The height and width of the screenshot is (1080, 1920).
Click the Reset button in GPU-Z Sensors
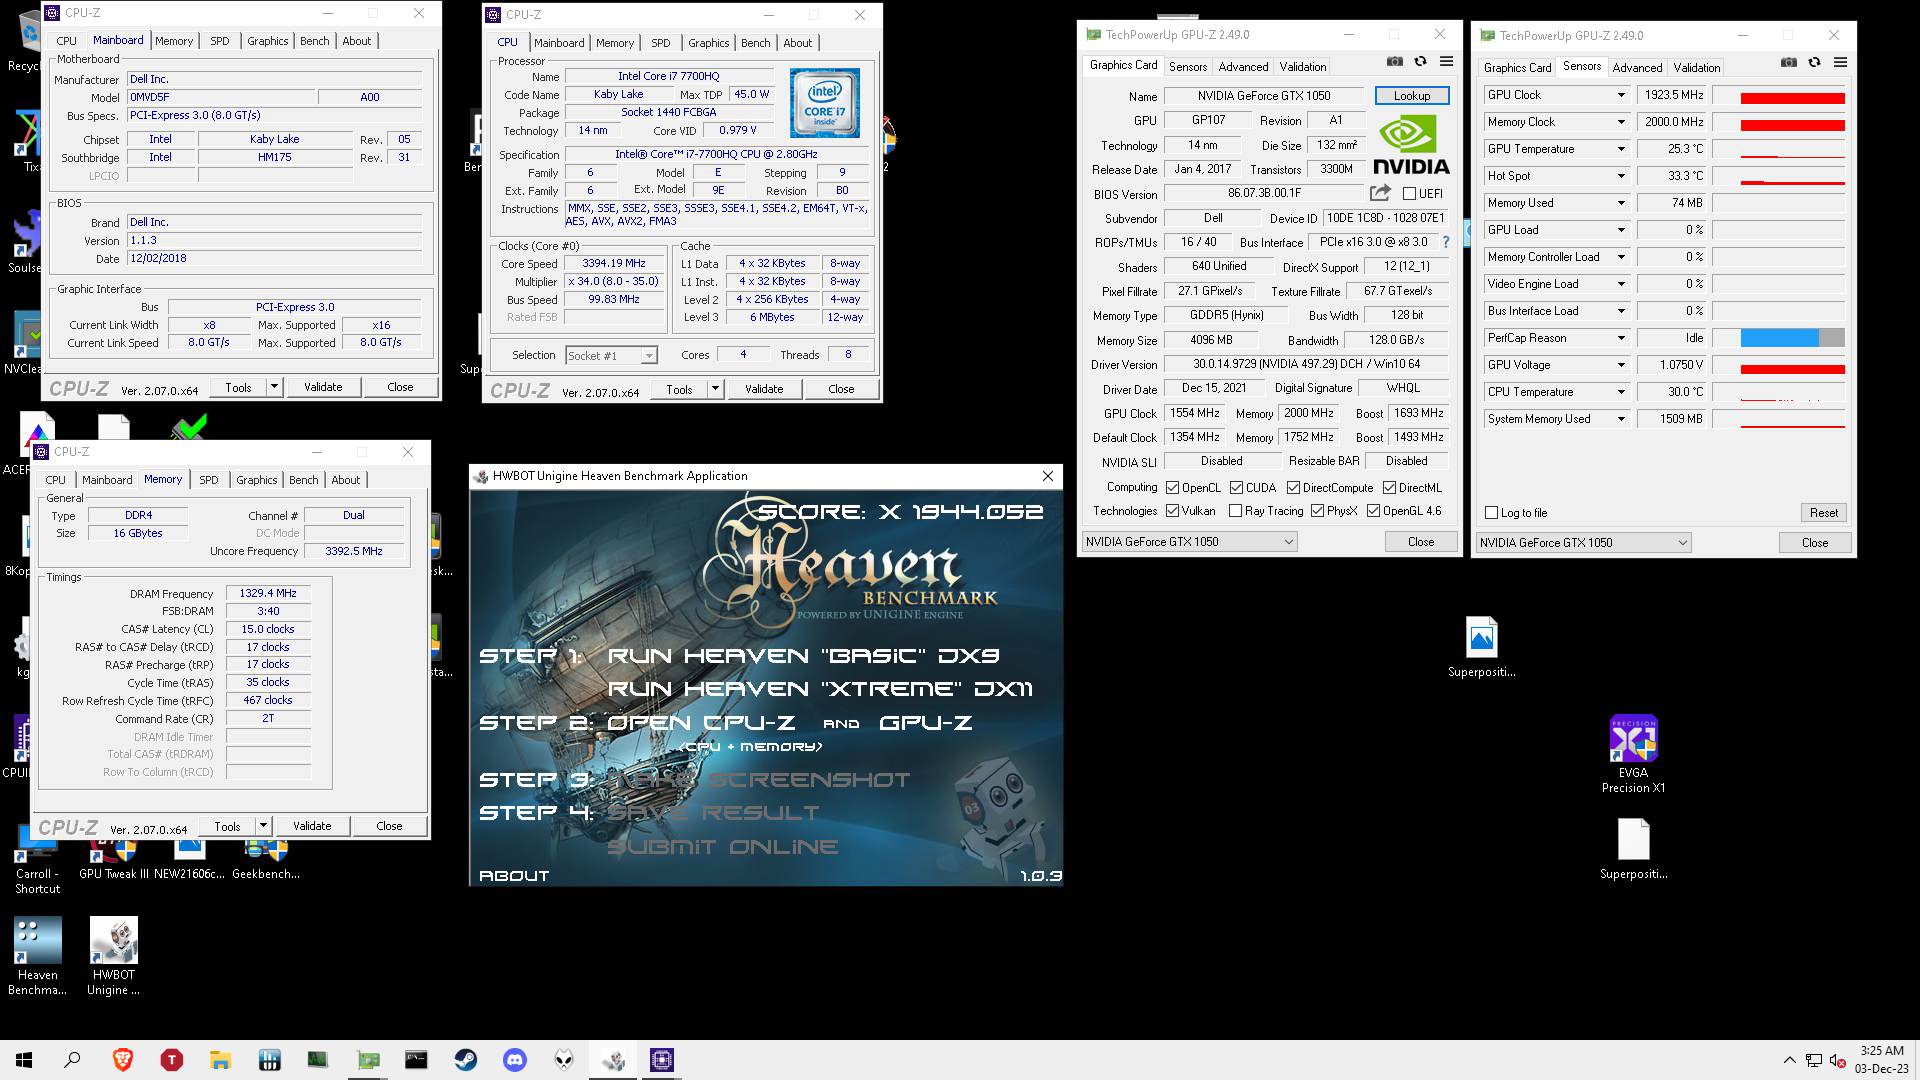click(1823, 512)
